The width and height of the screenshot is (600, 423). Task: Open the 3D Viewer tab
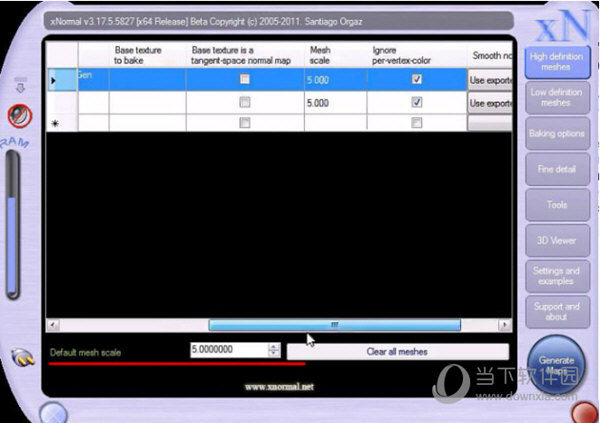click(x=557, y=240)
